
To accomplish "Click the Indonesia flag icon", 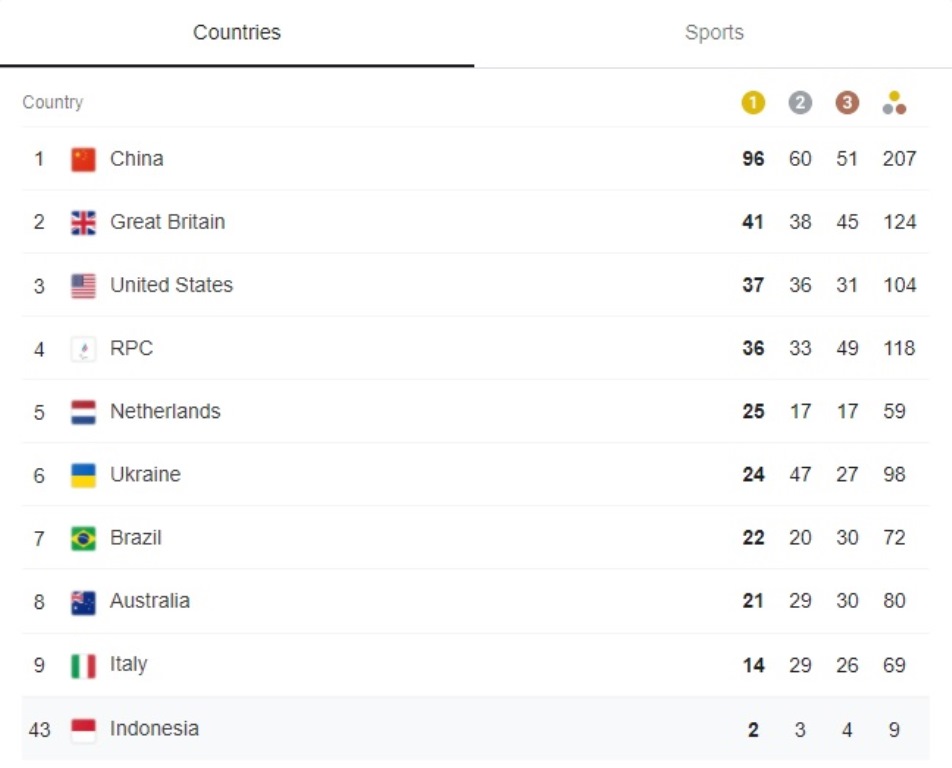I will pyautogui.click(x=84, y=729).
